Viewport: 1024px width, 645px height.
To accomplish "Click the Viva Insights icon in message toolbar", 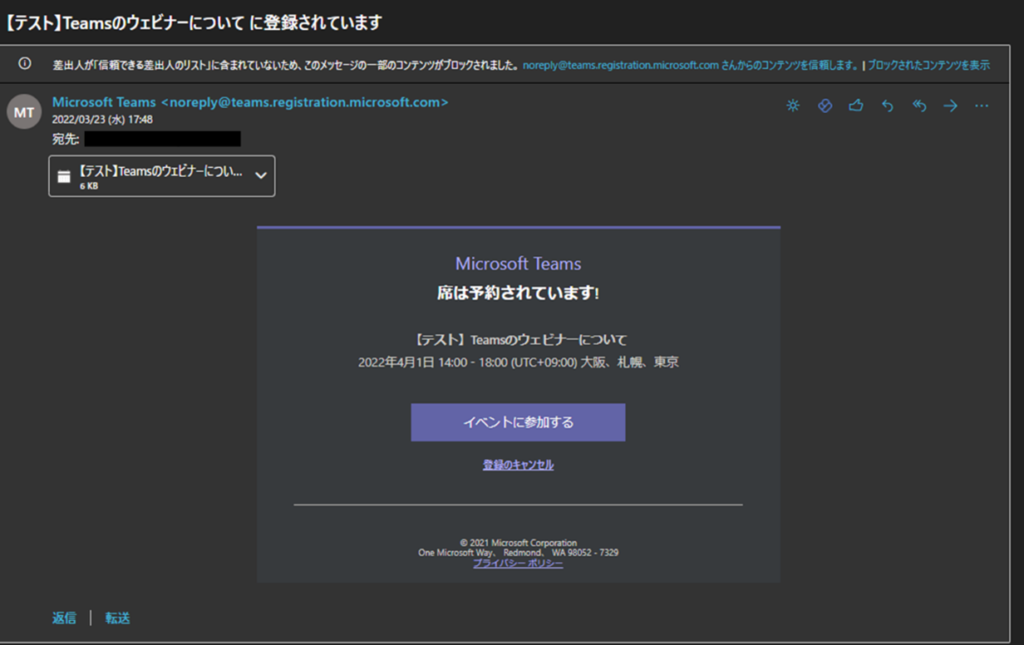I will click(825, 106).
